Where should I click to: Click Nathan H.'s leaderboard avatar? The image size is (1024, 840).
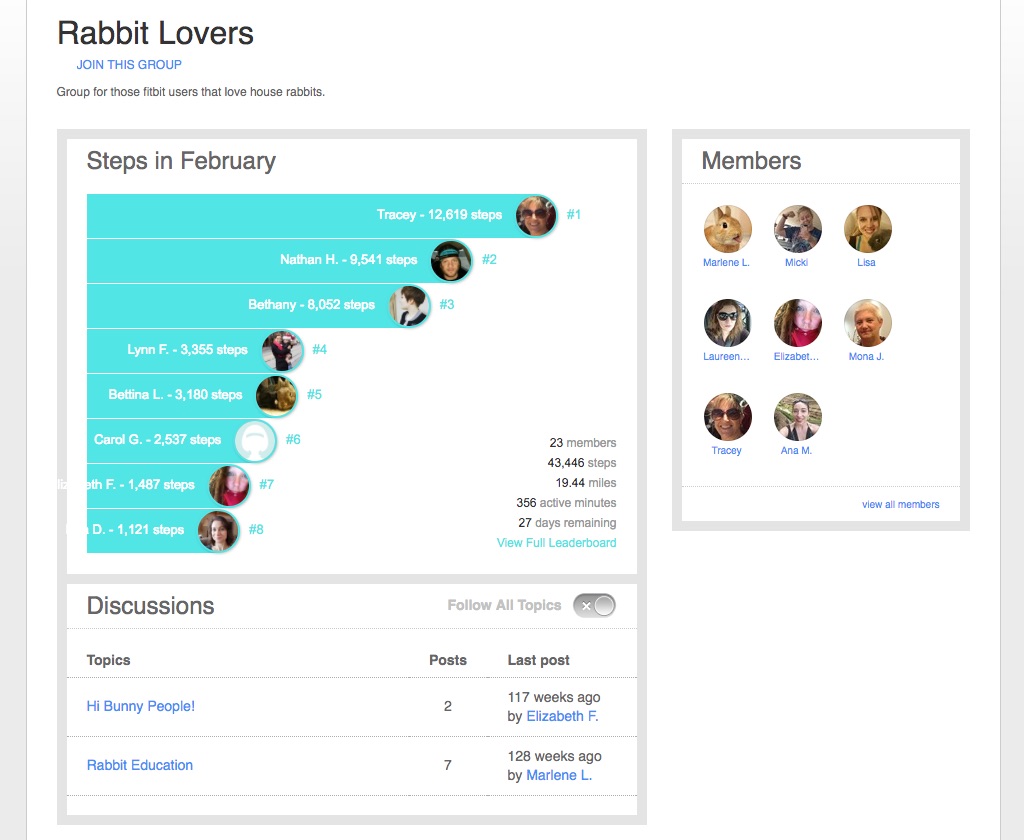451,260
